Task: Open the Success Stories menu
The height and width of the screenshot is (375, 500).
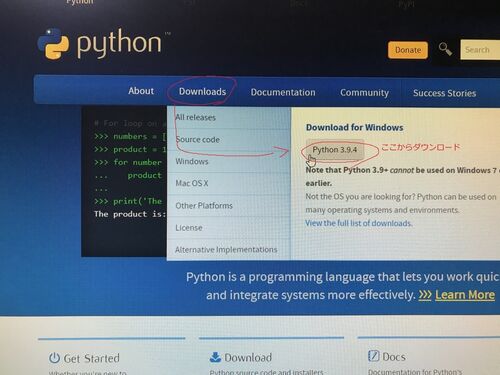Action: [x=444, y=93]
